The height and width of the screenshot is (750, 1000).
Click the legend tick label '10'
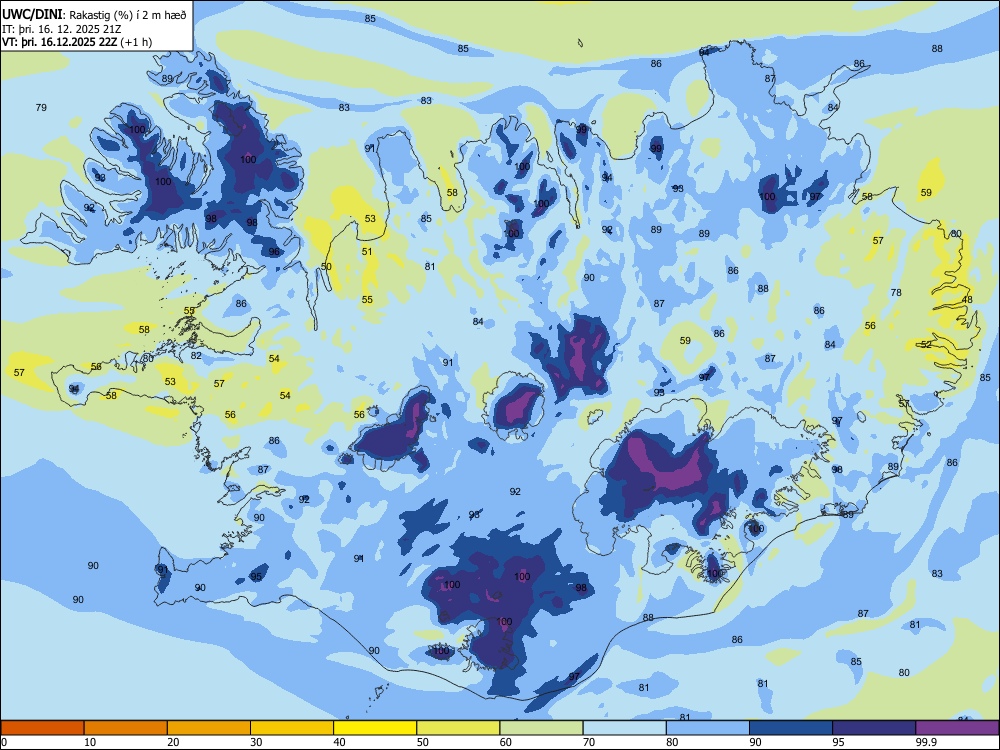[x=90, y=742]
